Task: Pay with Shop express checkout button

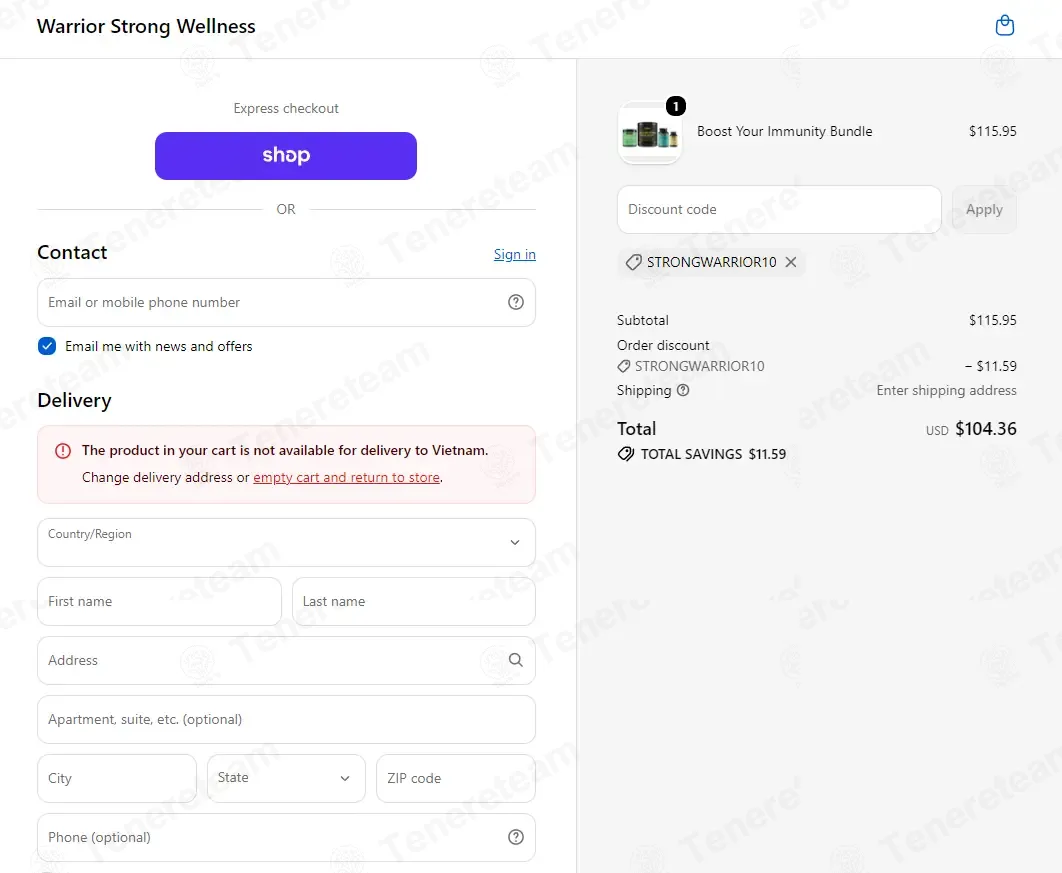Action: click(286, 156)
